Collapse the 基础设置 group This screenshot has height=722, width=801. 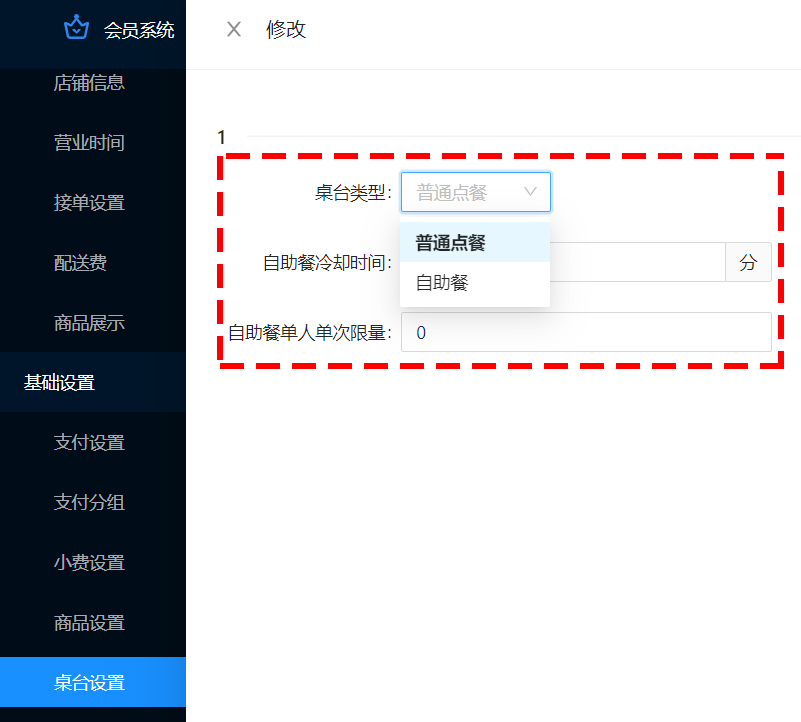pos(93,382)
